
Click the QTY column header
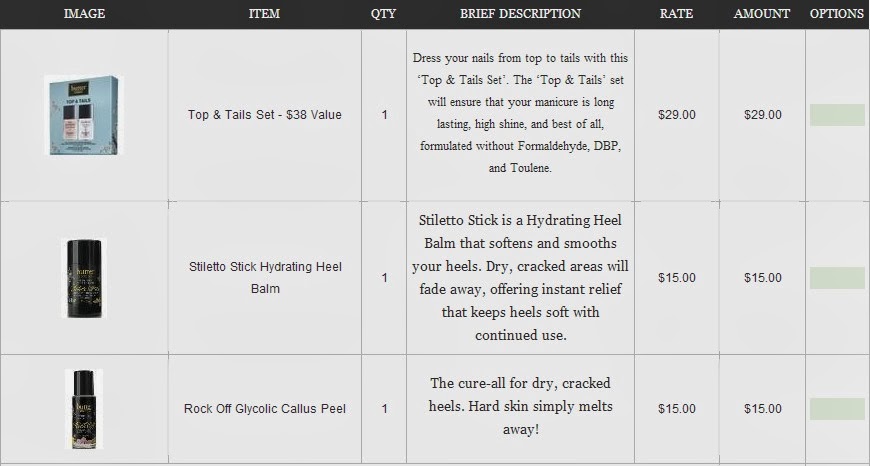coord(383,14)
